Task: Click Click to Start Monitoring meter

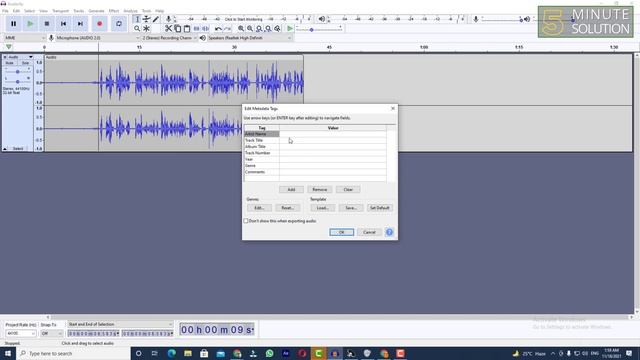Action: pos(244,19)
